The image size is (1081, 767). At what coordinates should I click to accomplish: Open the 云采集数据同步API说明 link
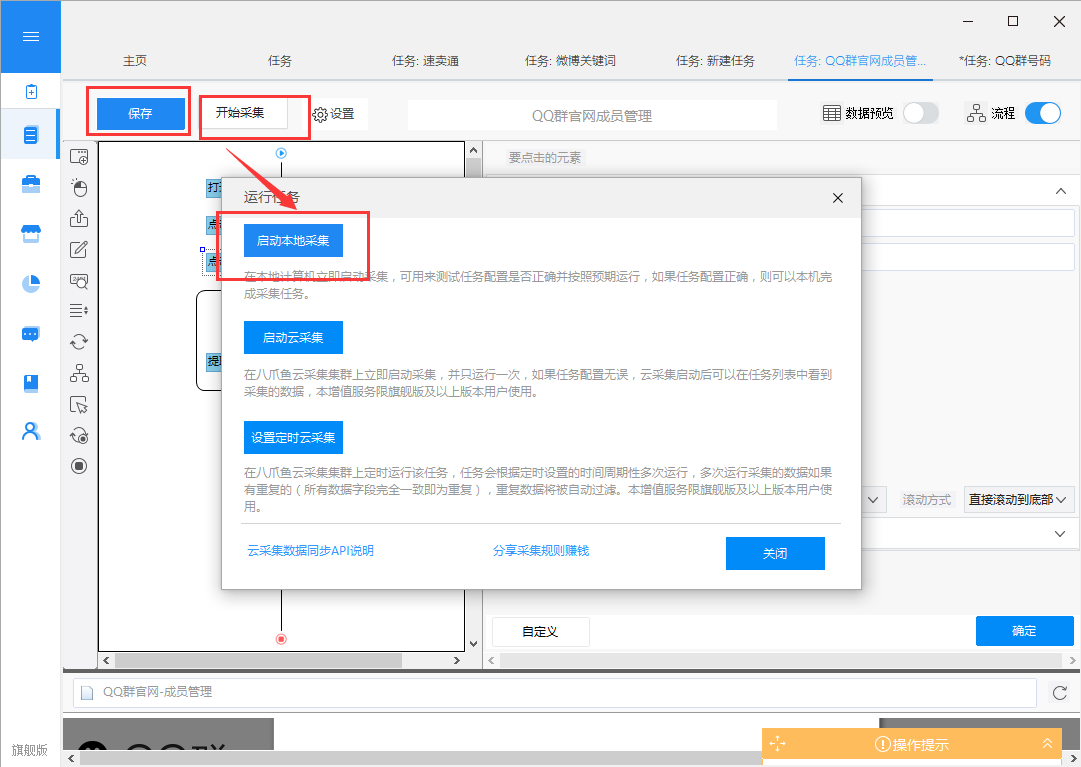coord(310,551)
